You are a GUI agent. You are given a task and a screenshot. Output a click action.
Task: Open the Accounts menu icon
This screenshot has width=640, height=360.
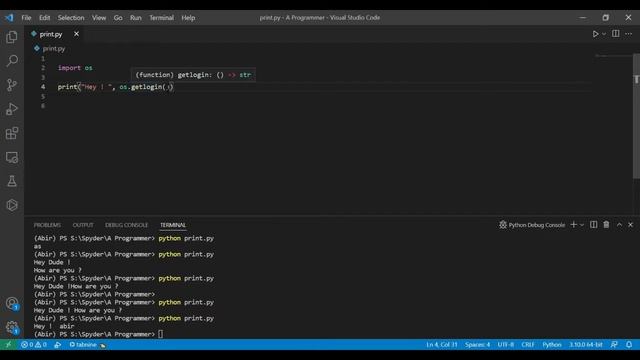pyautogui.click(x=12, y=304)
